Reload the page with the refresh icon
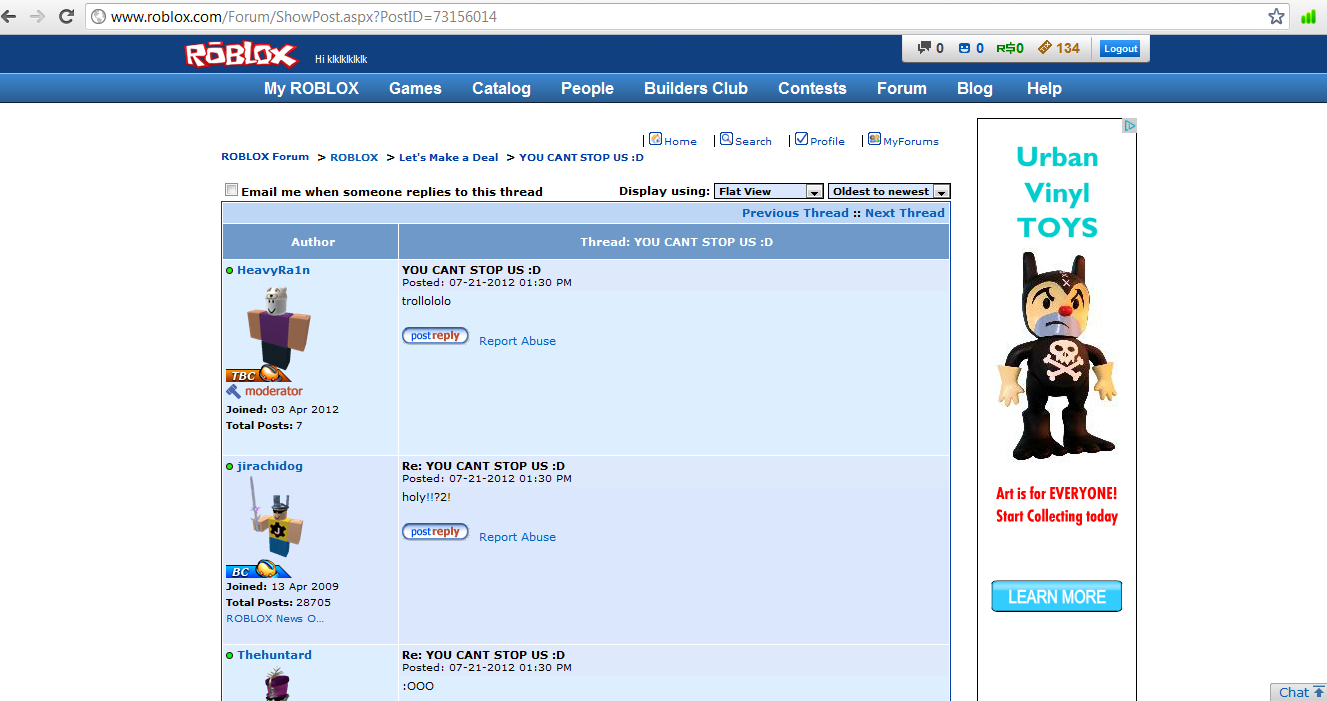 pyautogui.click(x=67, y=16)
